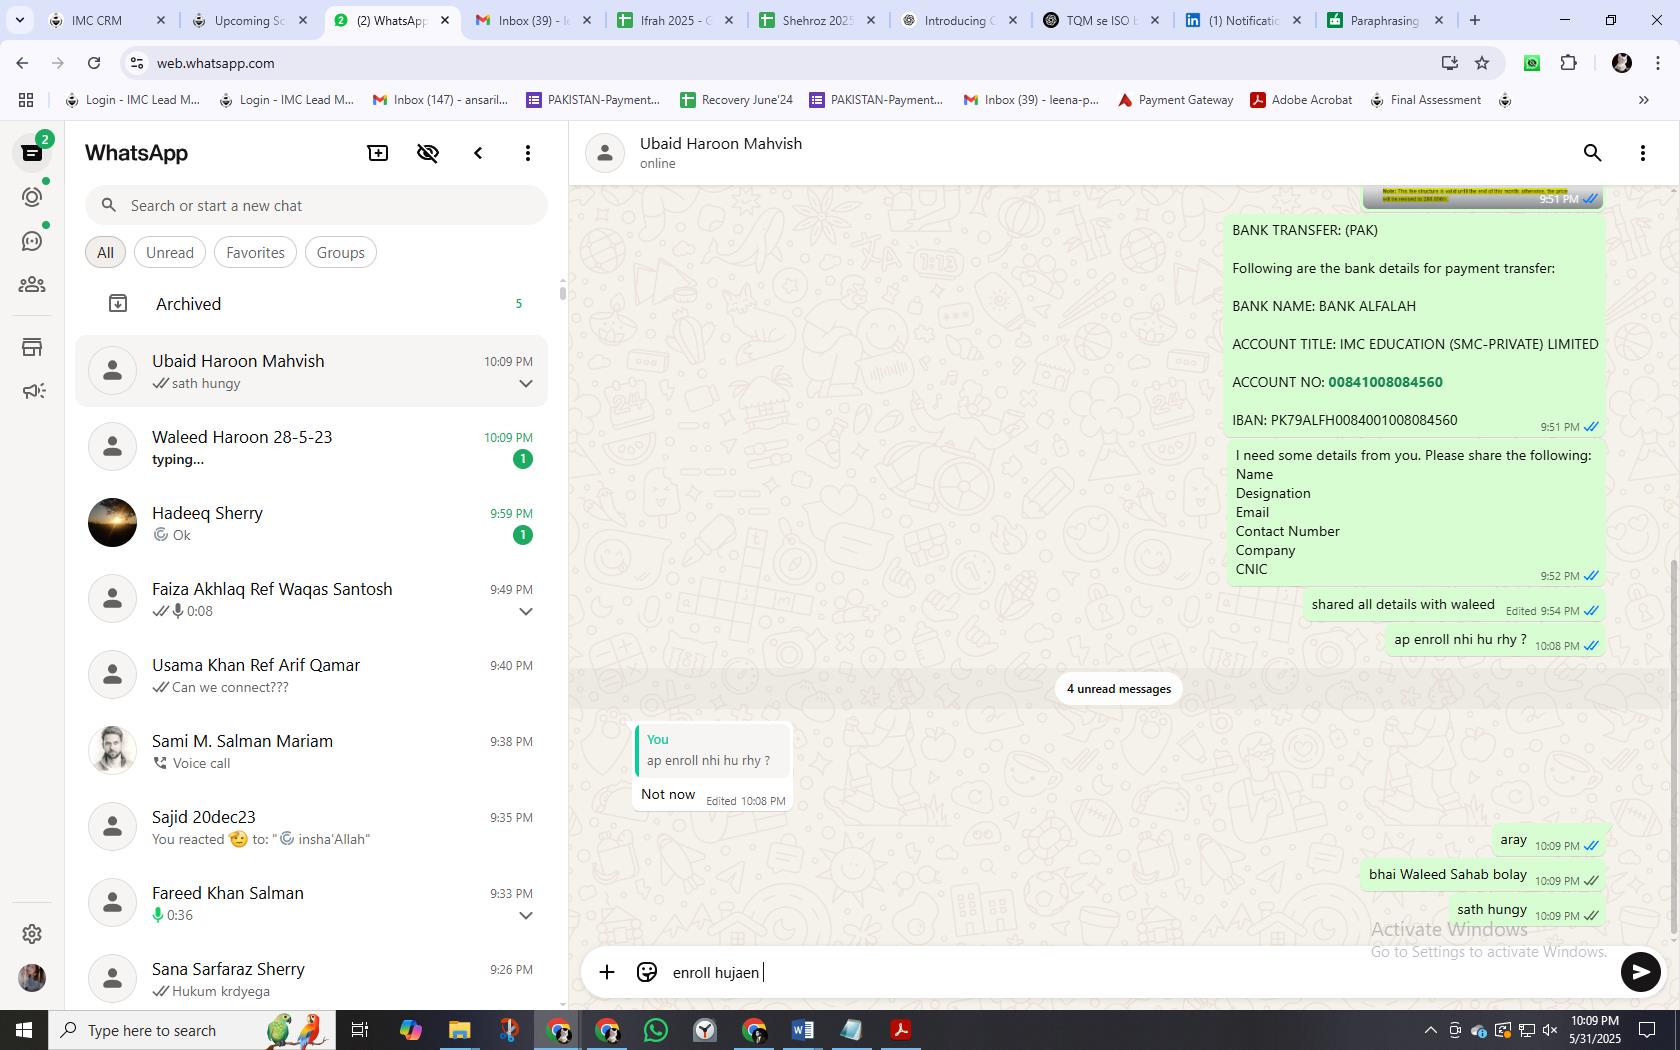
Task: Open the Archived chats row
Action: (311, 303)
